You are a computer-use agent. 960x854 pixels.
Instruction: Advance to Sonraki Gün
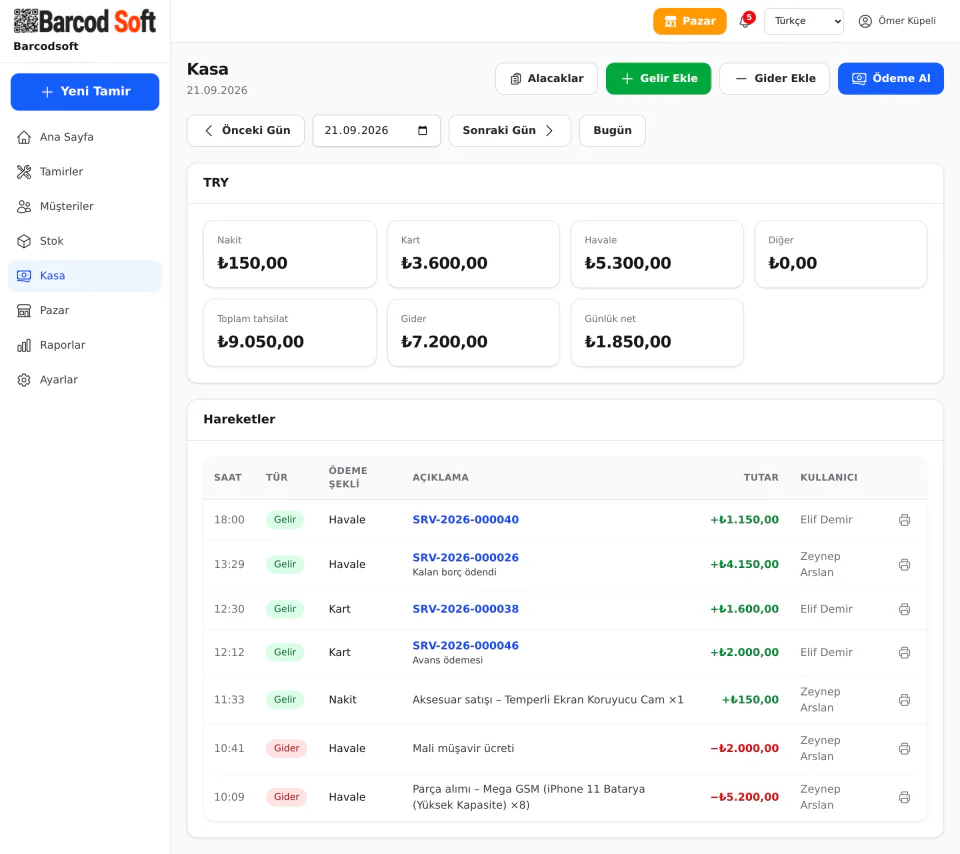pyautogui.click(x=509, y=130)
